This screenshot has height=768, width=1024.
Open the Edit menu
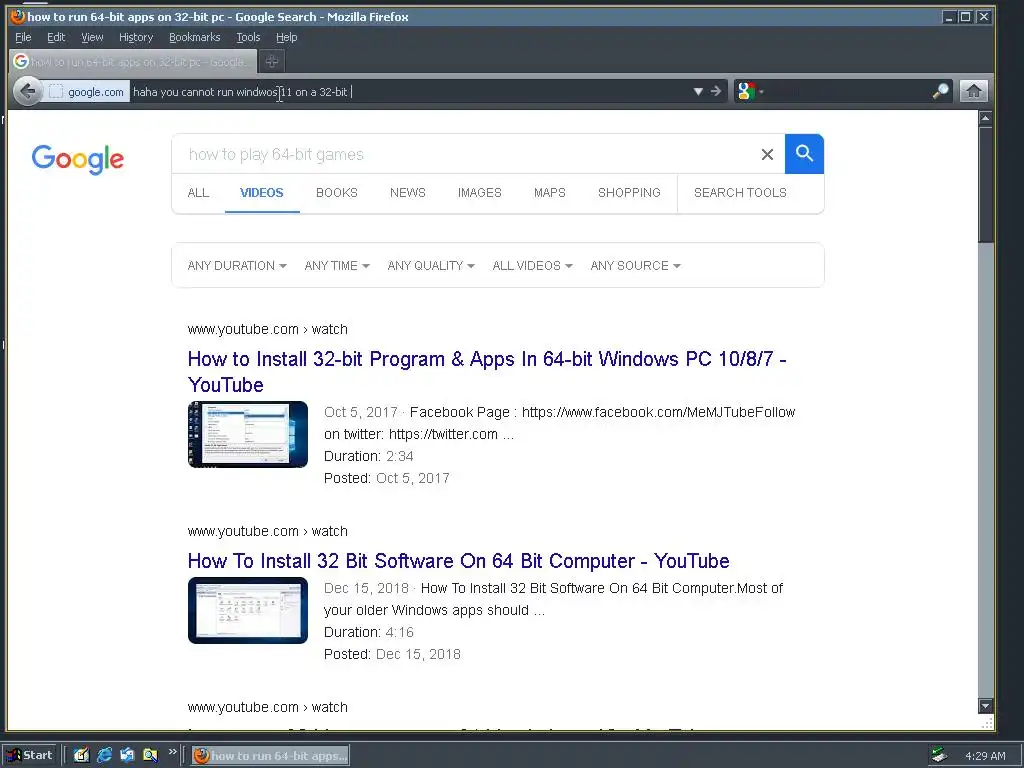click(x=56, y=37)
